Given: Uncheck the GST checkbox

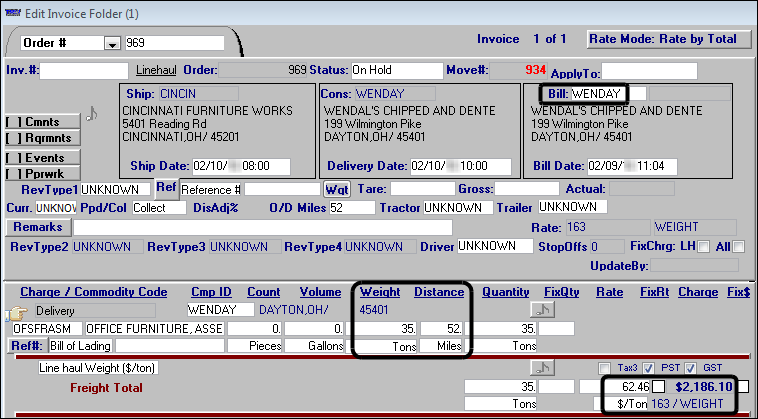Looking at the screenshot, I should (690, 368).
